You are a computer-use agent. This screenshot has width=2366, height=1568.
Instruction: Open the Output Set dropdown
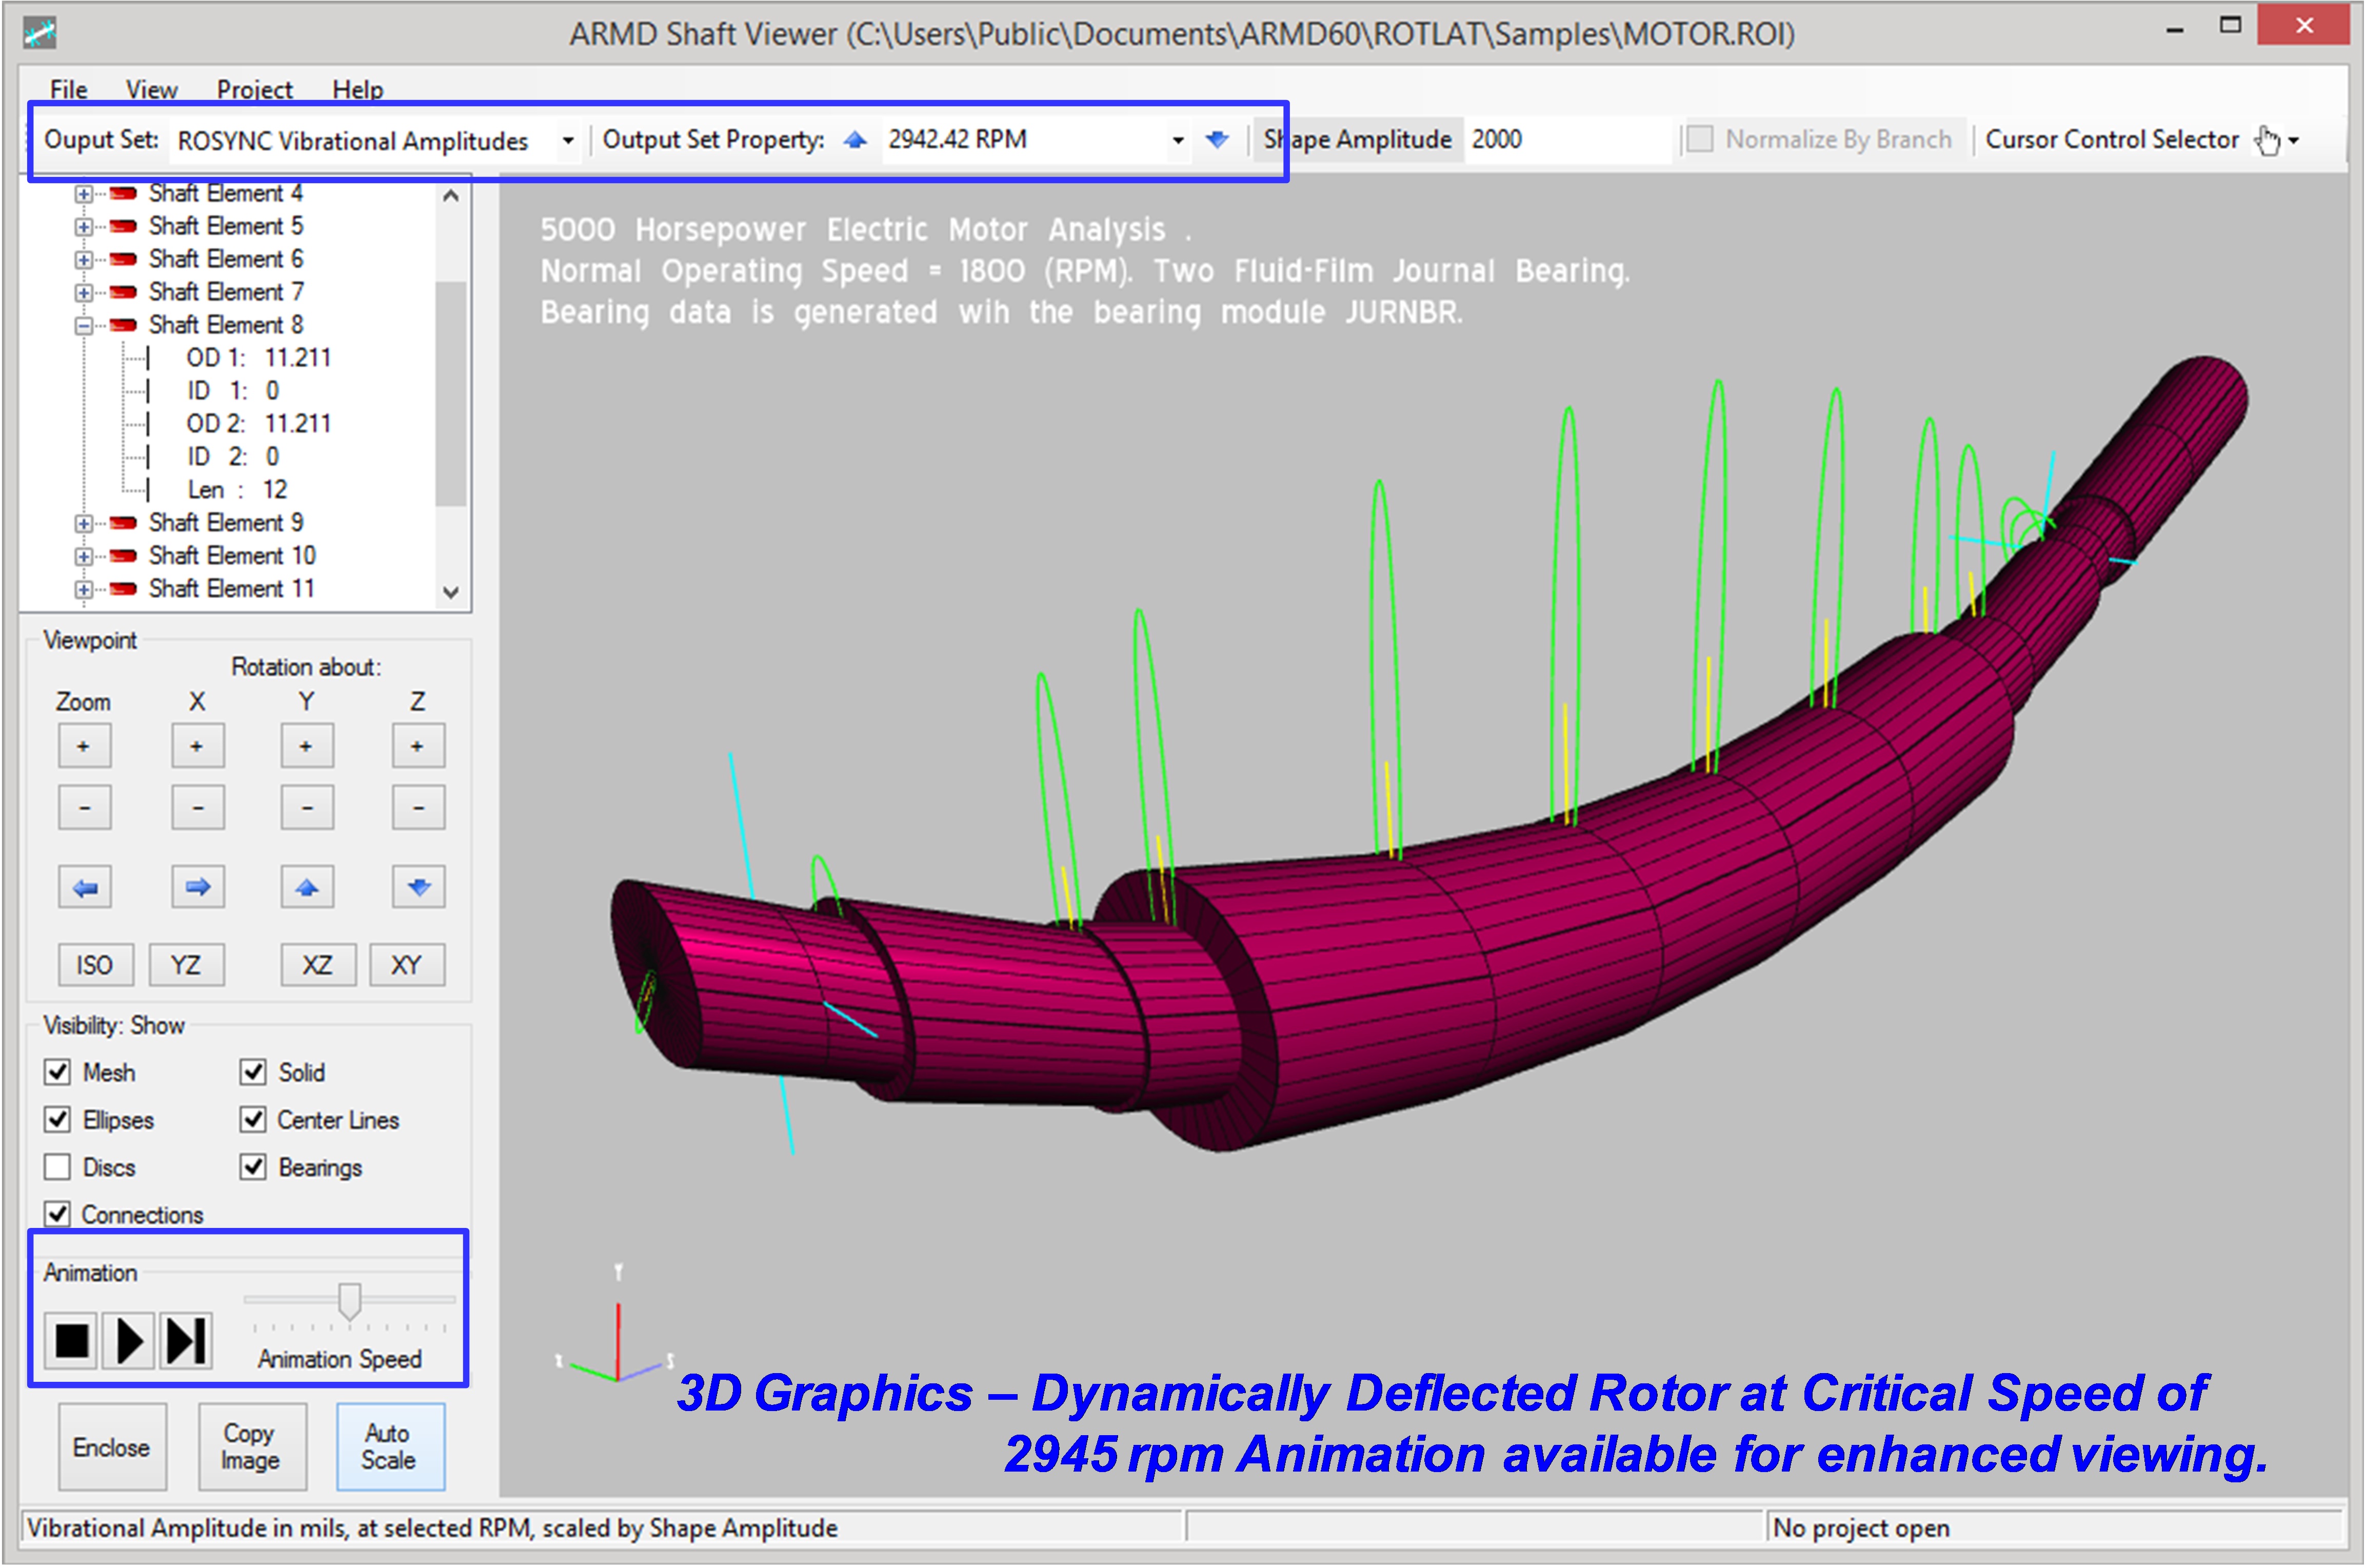tap(568, 140)
